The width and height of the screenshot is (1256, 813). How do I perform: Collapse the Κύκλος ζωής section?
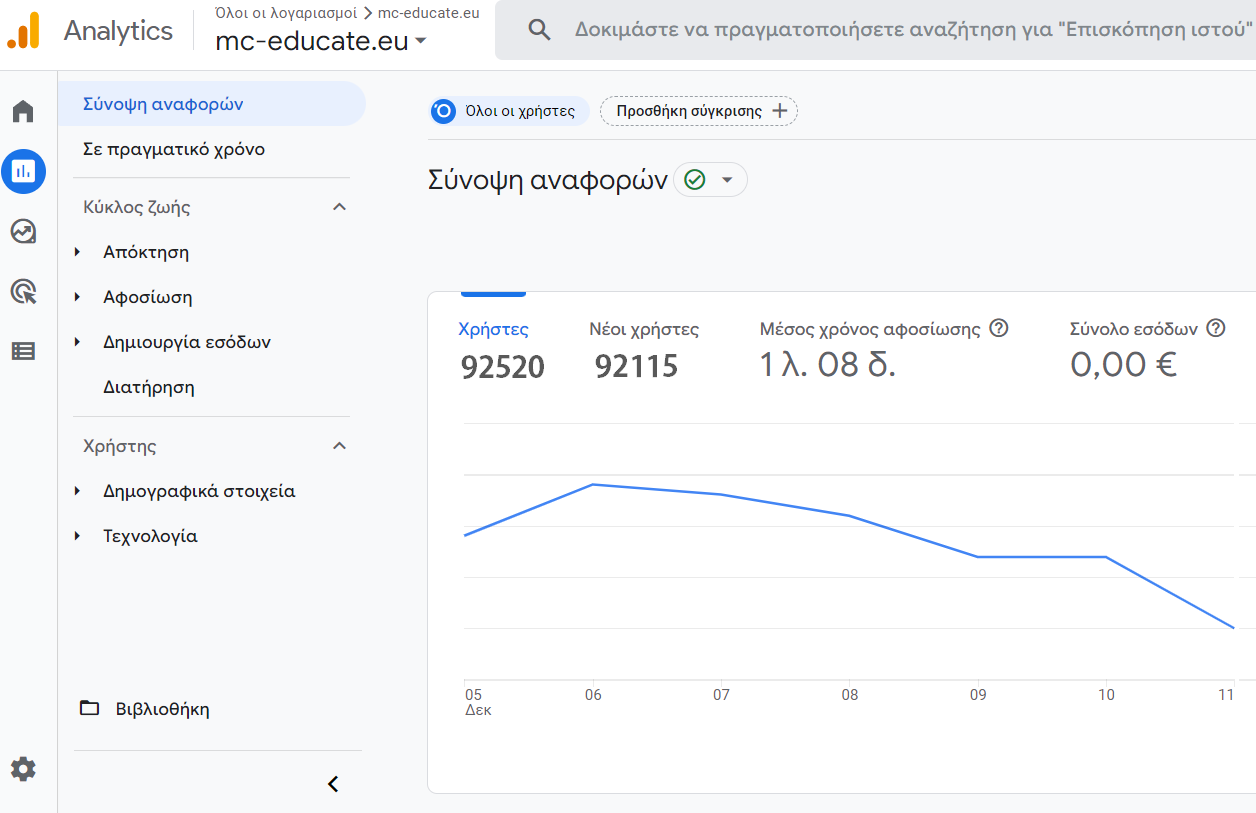pyautogui.click(x=339, y=206)
